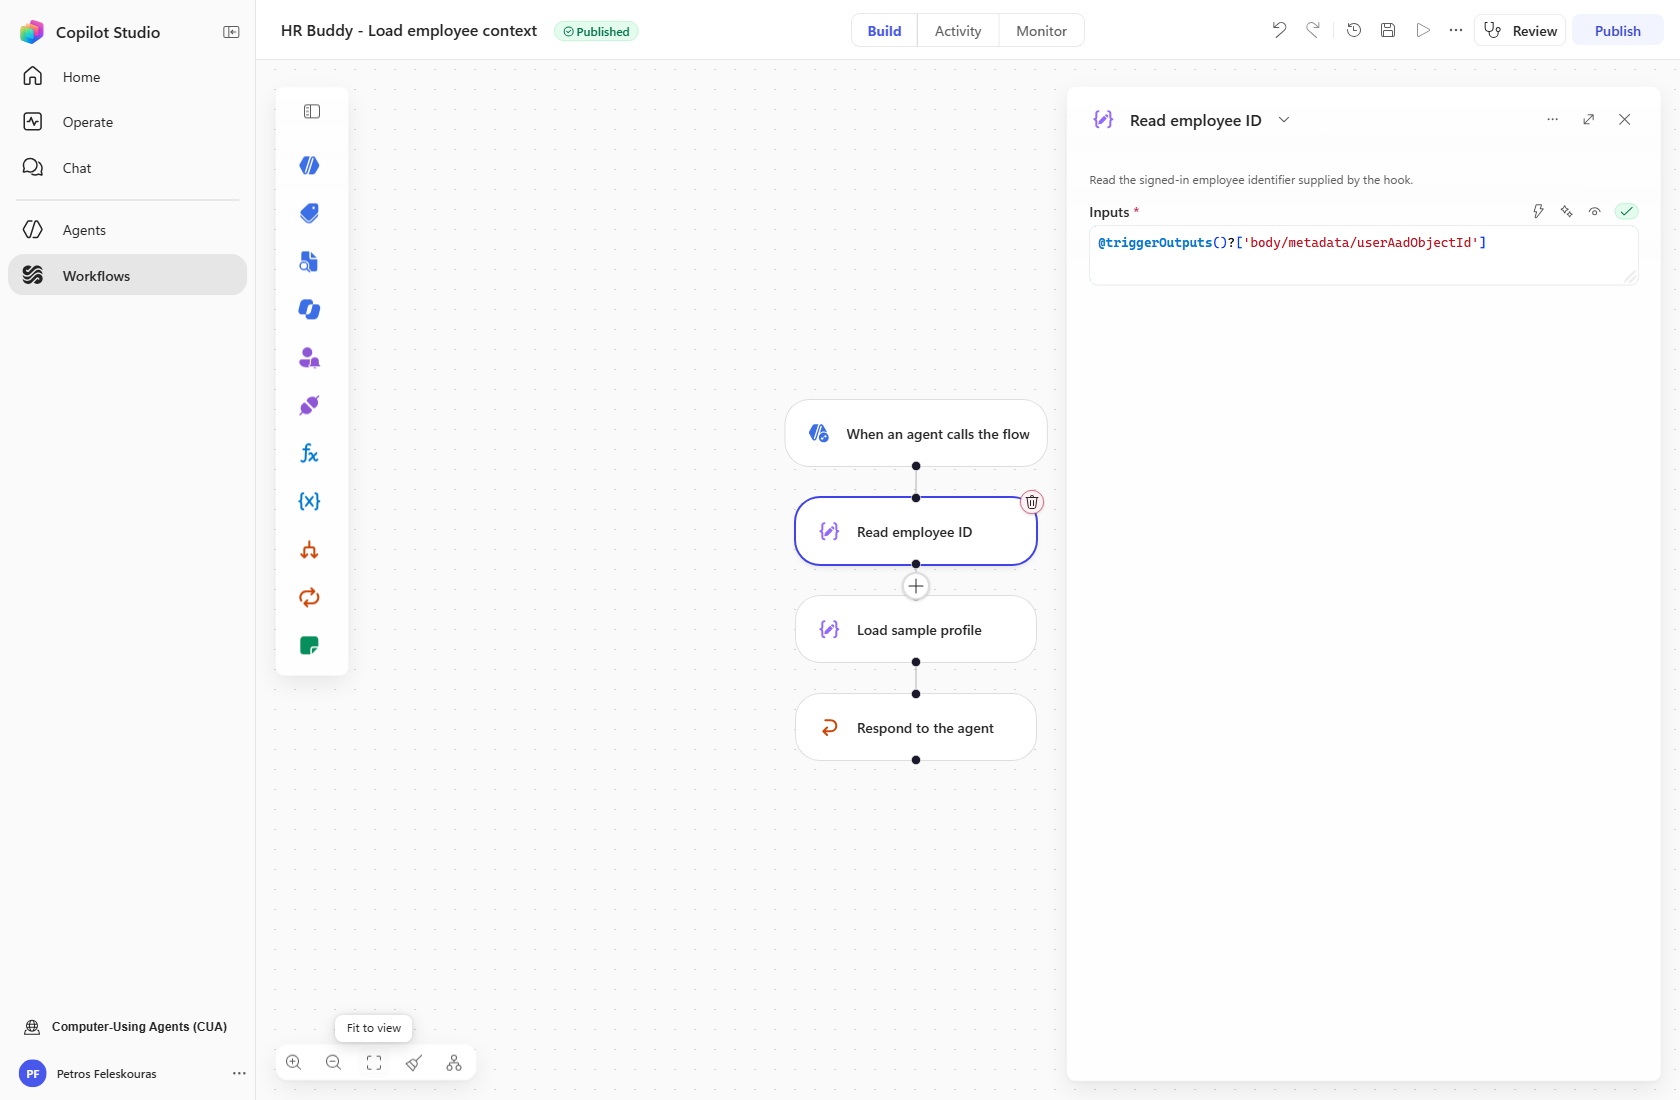The height and width of the screenshot is (1100, 1680).
Task: Select the Load sample profile node
Action: [916, 629]
